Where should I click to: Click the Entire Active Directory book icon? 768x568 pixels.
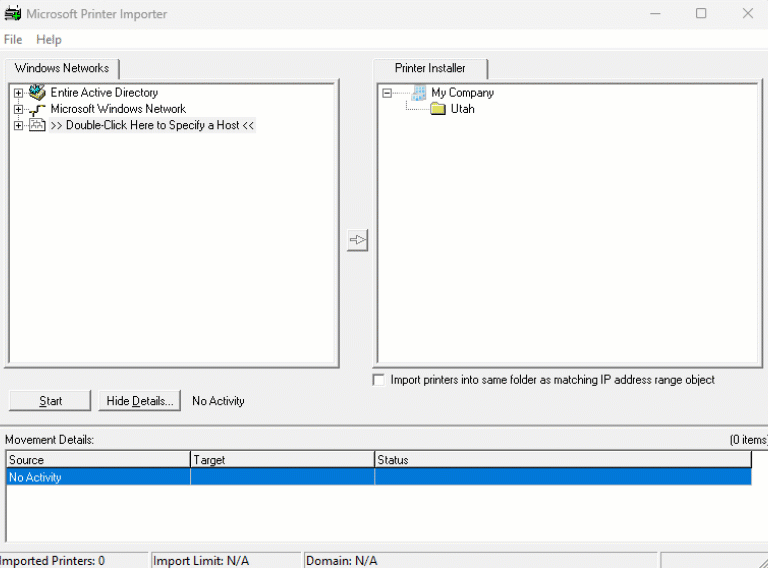point(37,92)
